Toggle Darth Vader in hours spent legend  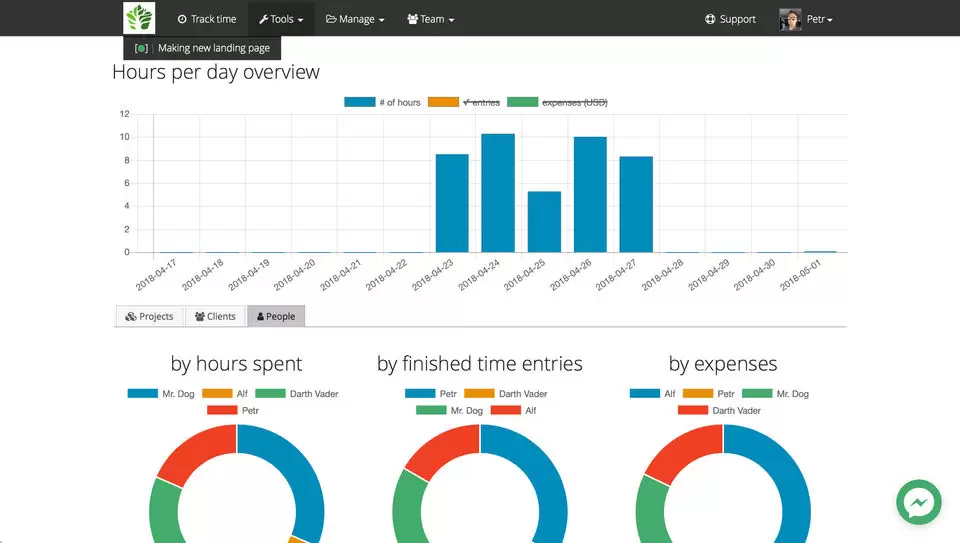(297, 394)
